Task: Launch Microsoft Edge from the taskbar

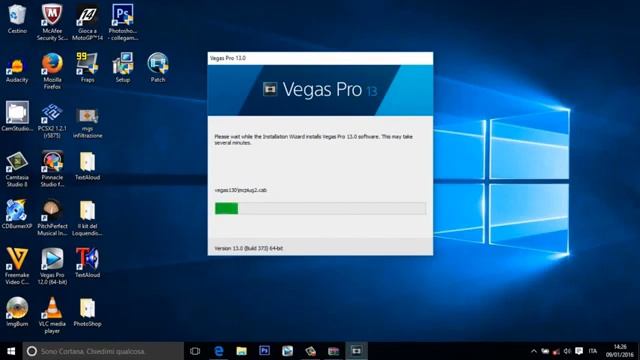Action: click(219, 351)
